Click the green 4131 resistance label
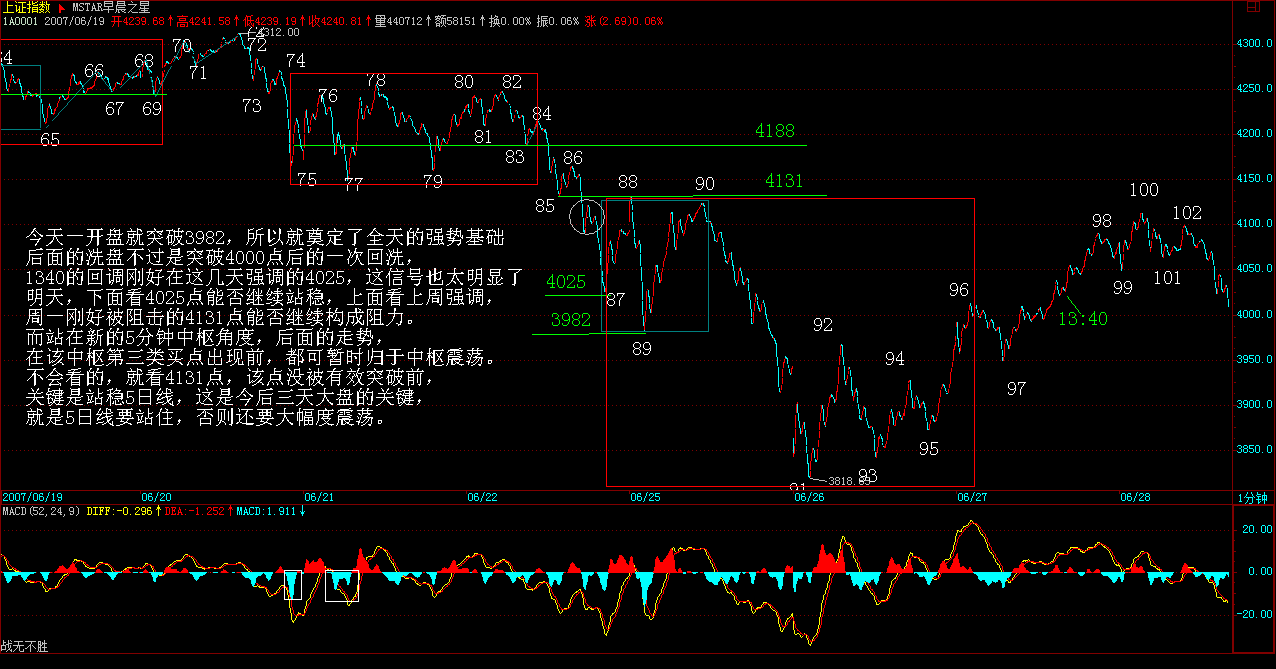The width and height of the screenshot is (1276, 669). pyautogui.click(x=784, y=181)
